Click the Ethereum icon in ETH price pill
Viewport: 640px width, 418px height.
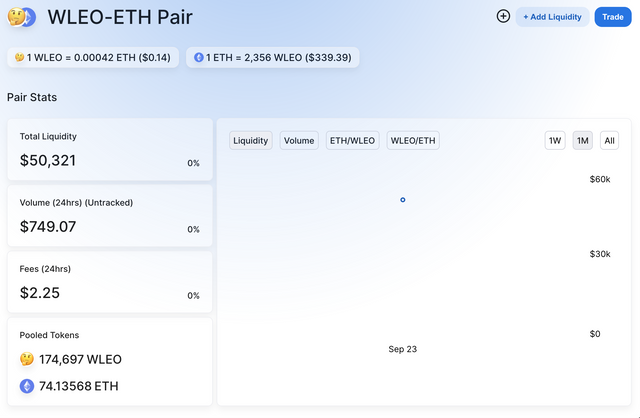pyautogui.click(x=199, y=57)
